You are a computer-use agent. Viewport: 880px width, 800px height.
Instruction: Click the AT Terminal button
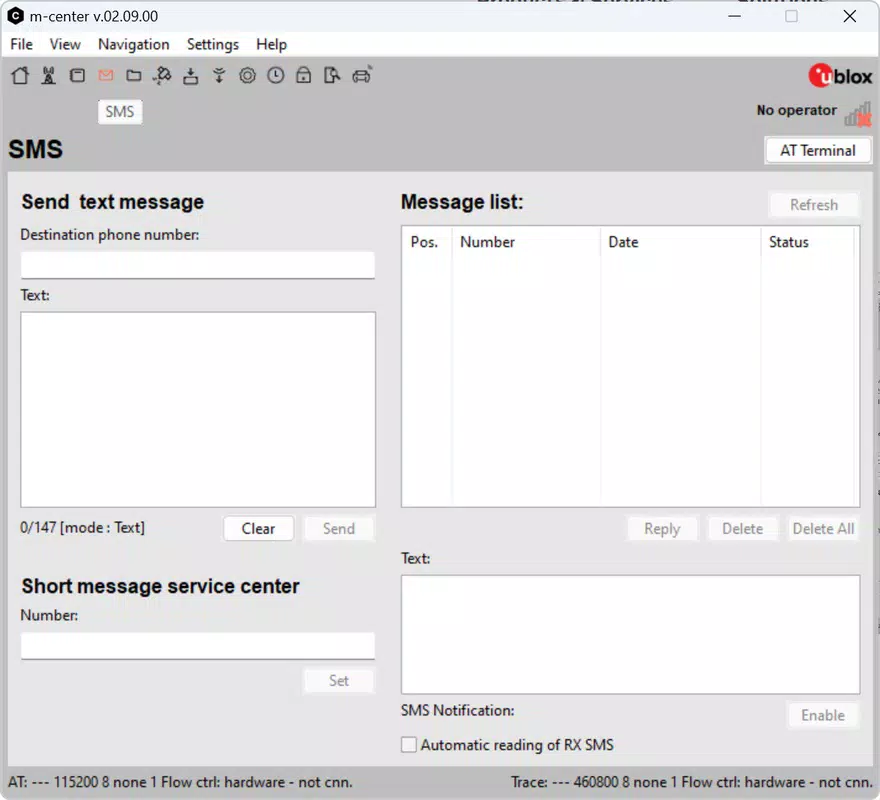point(818,150)
